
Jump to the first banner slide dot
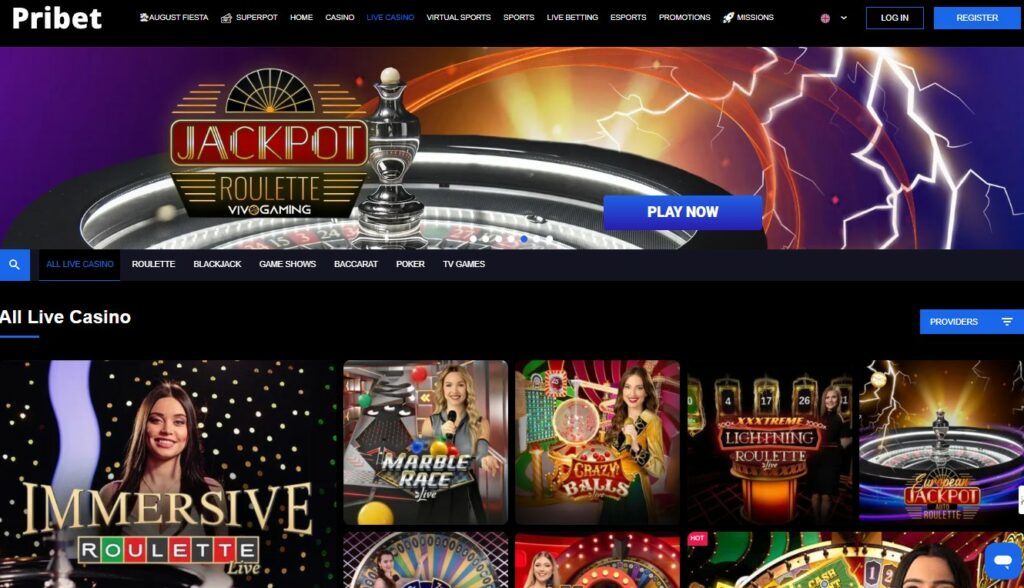pyautogui.click(x=473, y=239)
